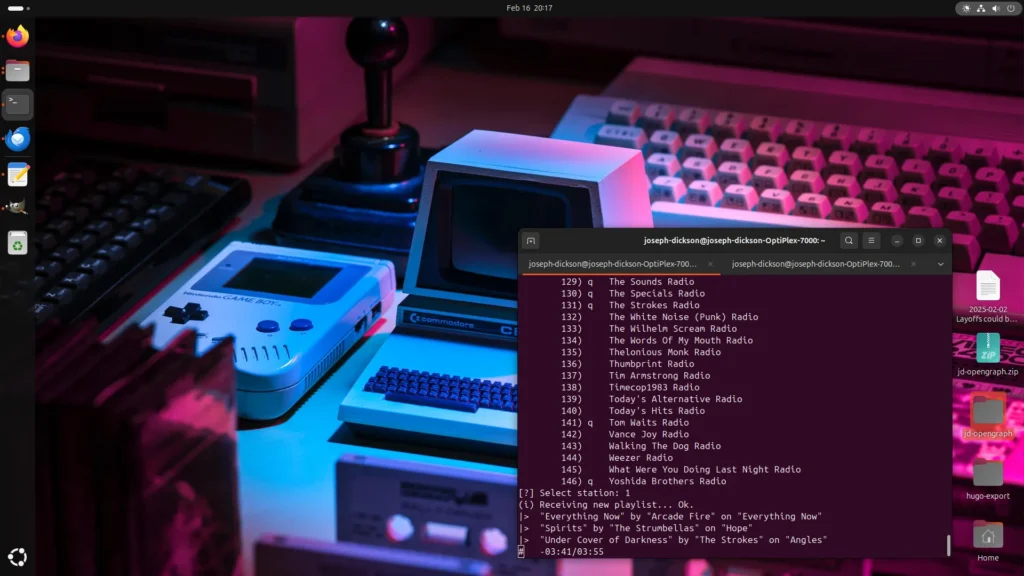Click "The Wilhelm Scream Radio" line
The image size is (1024, 576).
click(673, 328)
